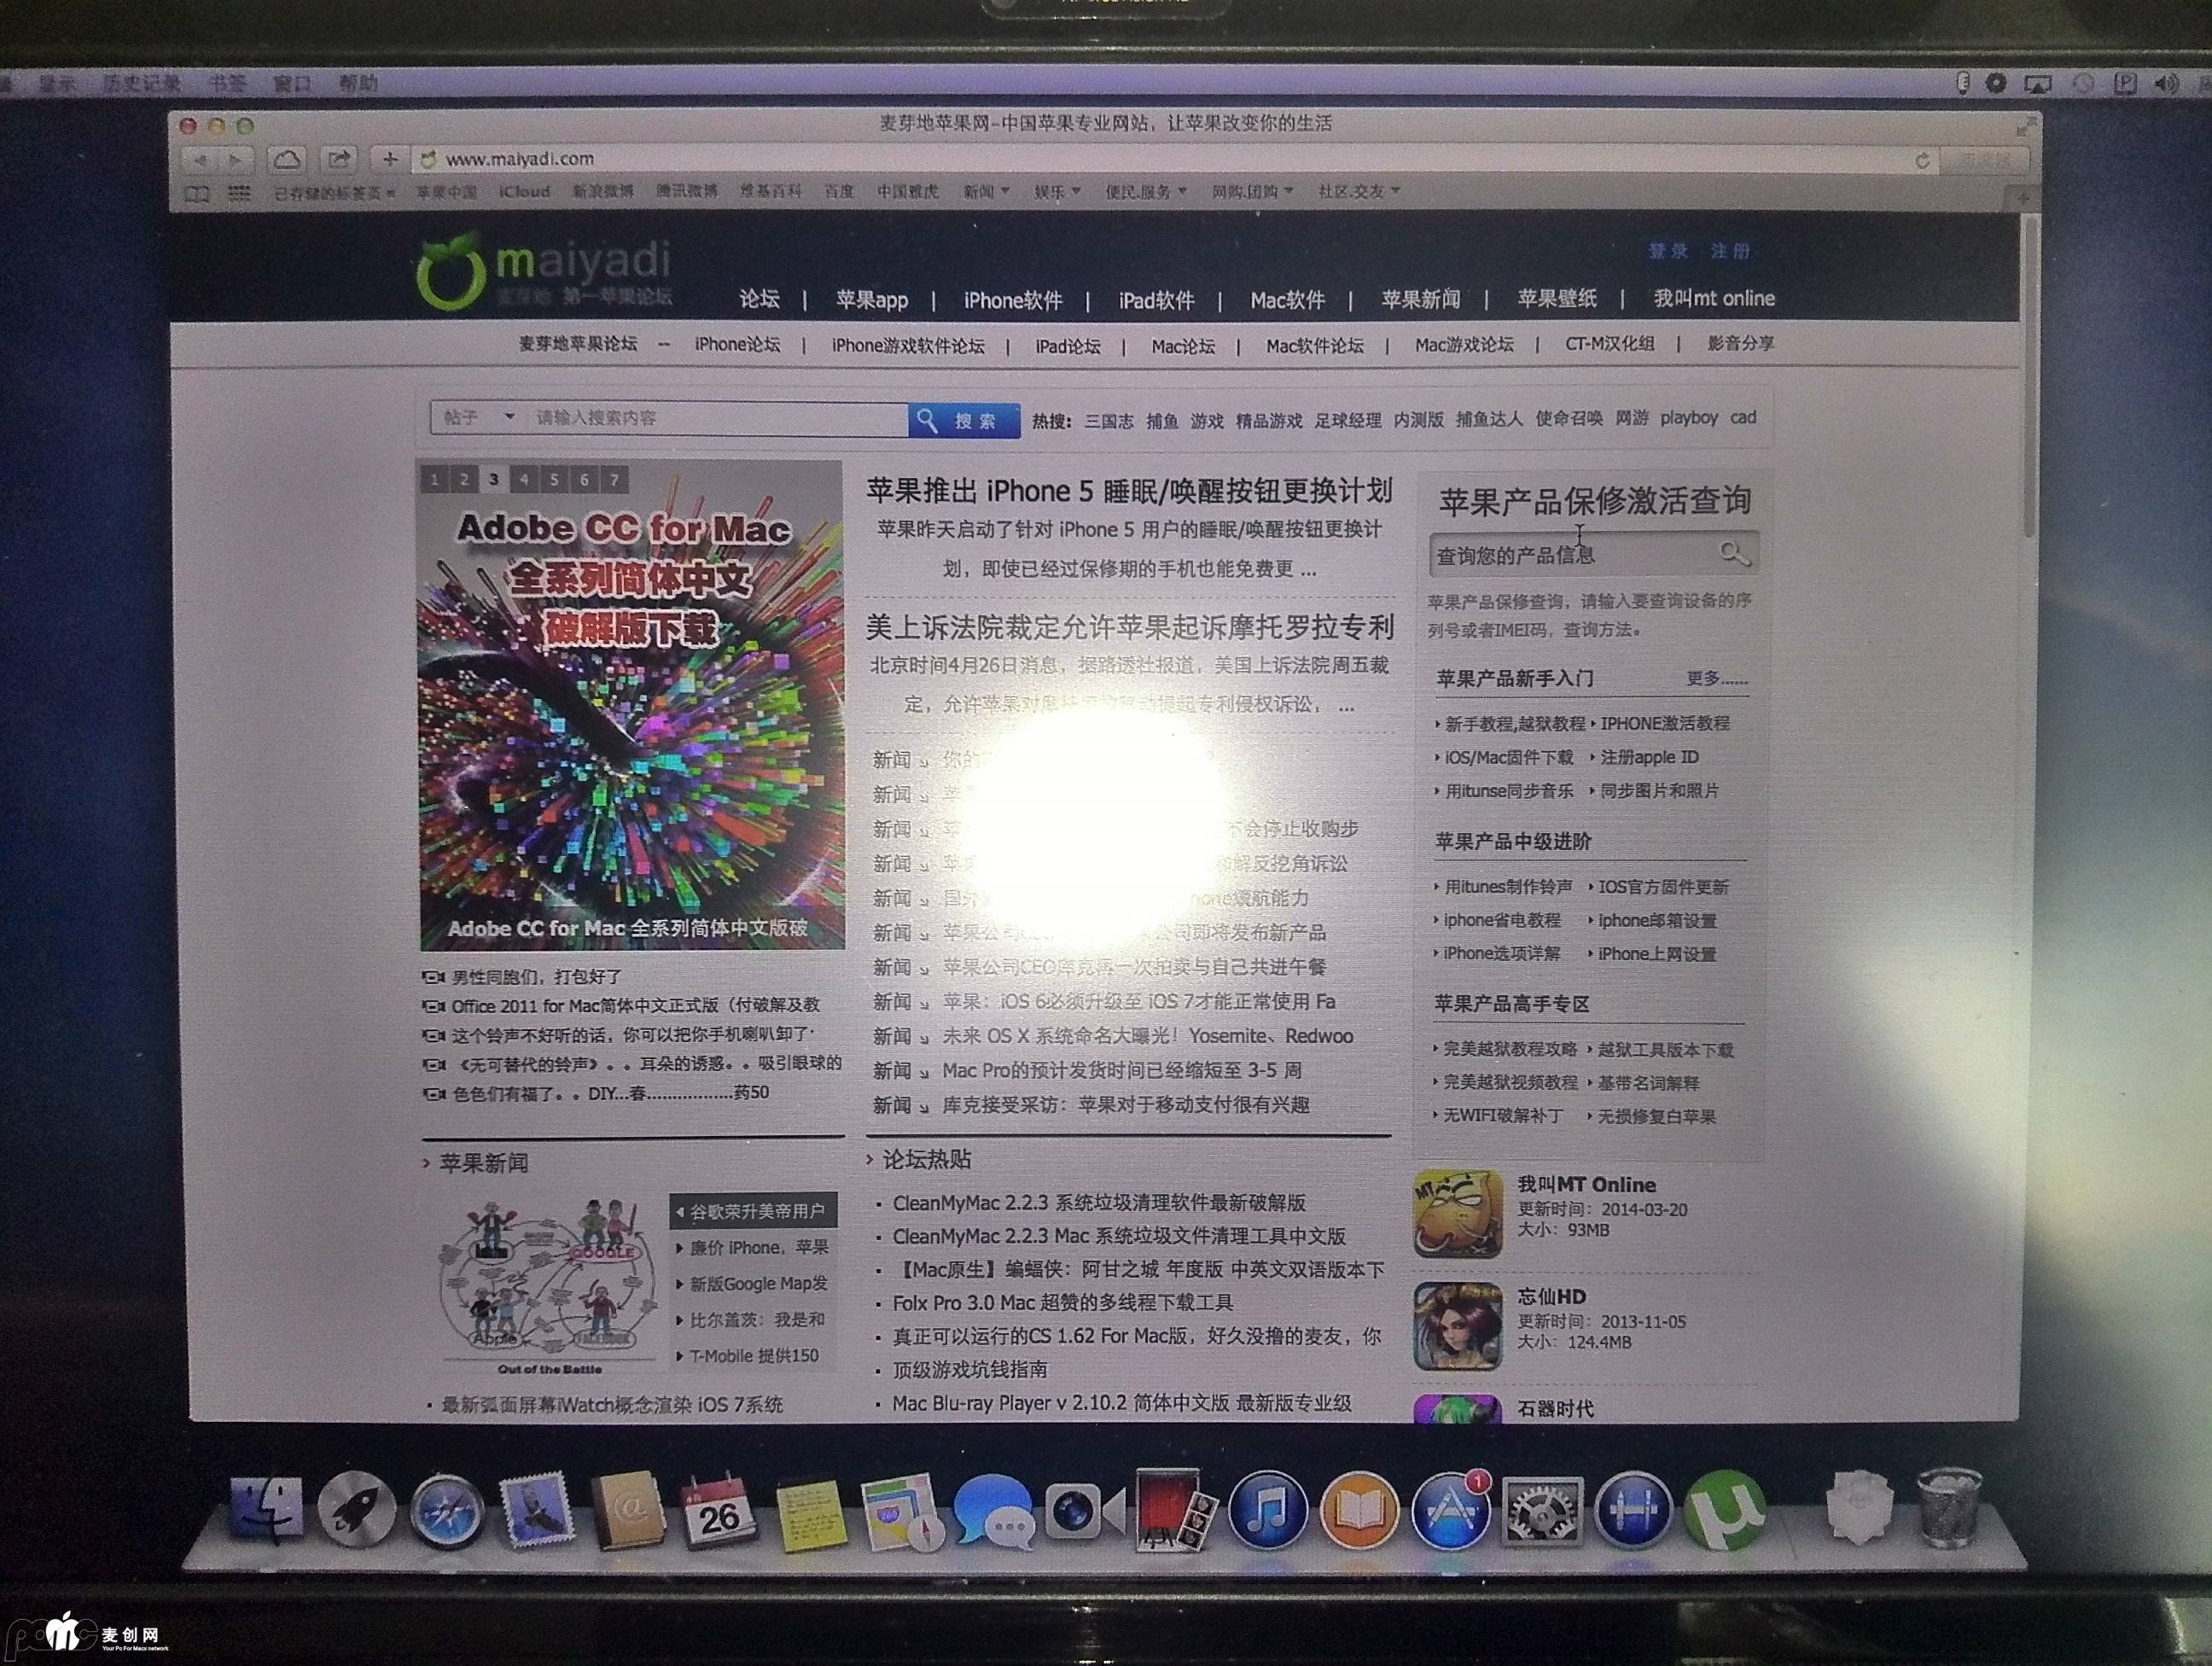Screen dimensions: 2212x1666
Task: Switch banner to slide number 5
Action: pyautogui.click(x=553, y=479)
